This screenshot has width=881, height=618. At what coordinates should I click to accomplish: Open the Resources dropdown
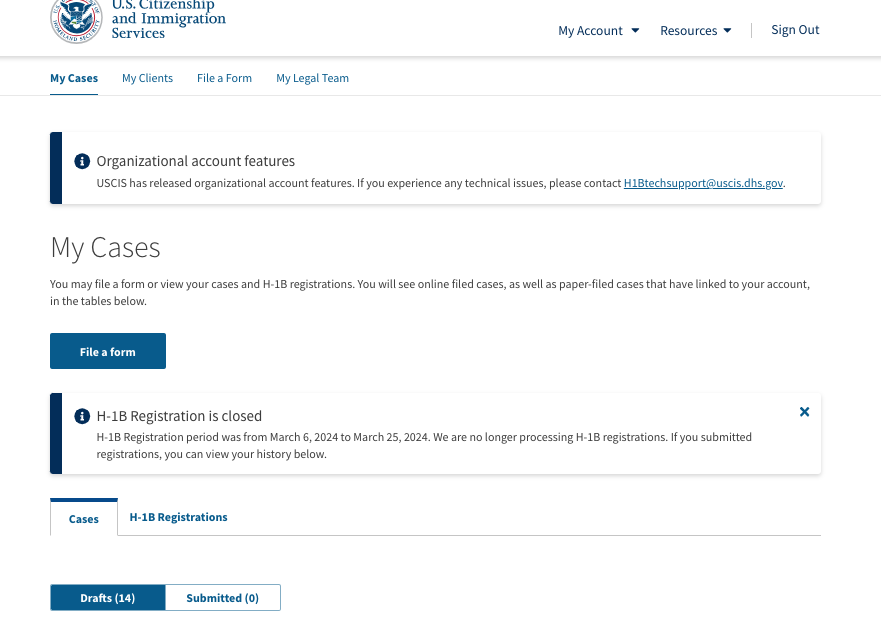[x=696, y=30]
